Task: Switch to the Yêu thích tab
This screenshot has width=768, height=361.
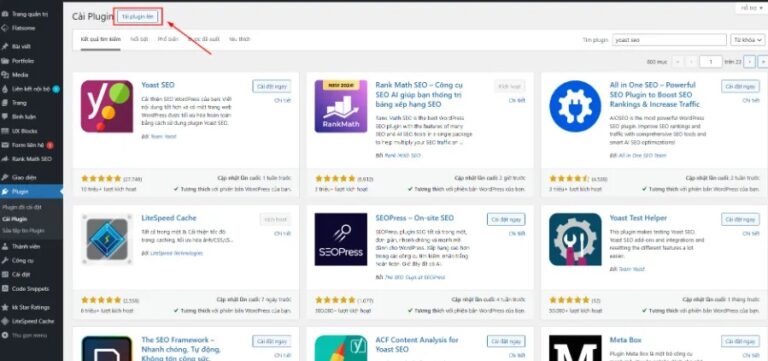Action: click(239, 39)
